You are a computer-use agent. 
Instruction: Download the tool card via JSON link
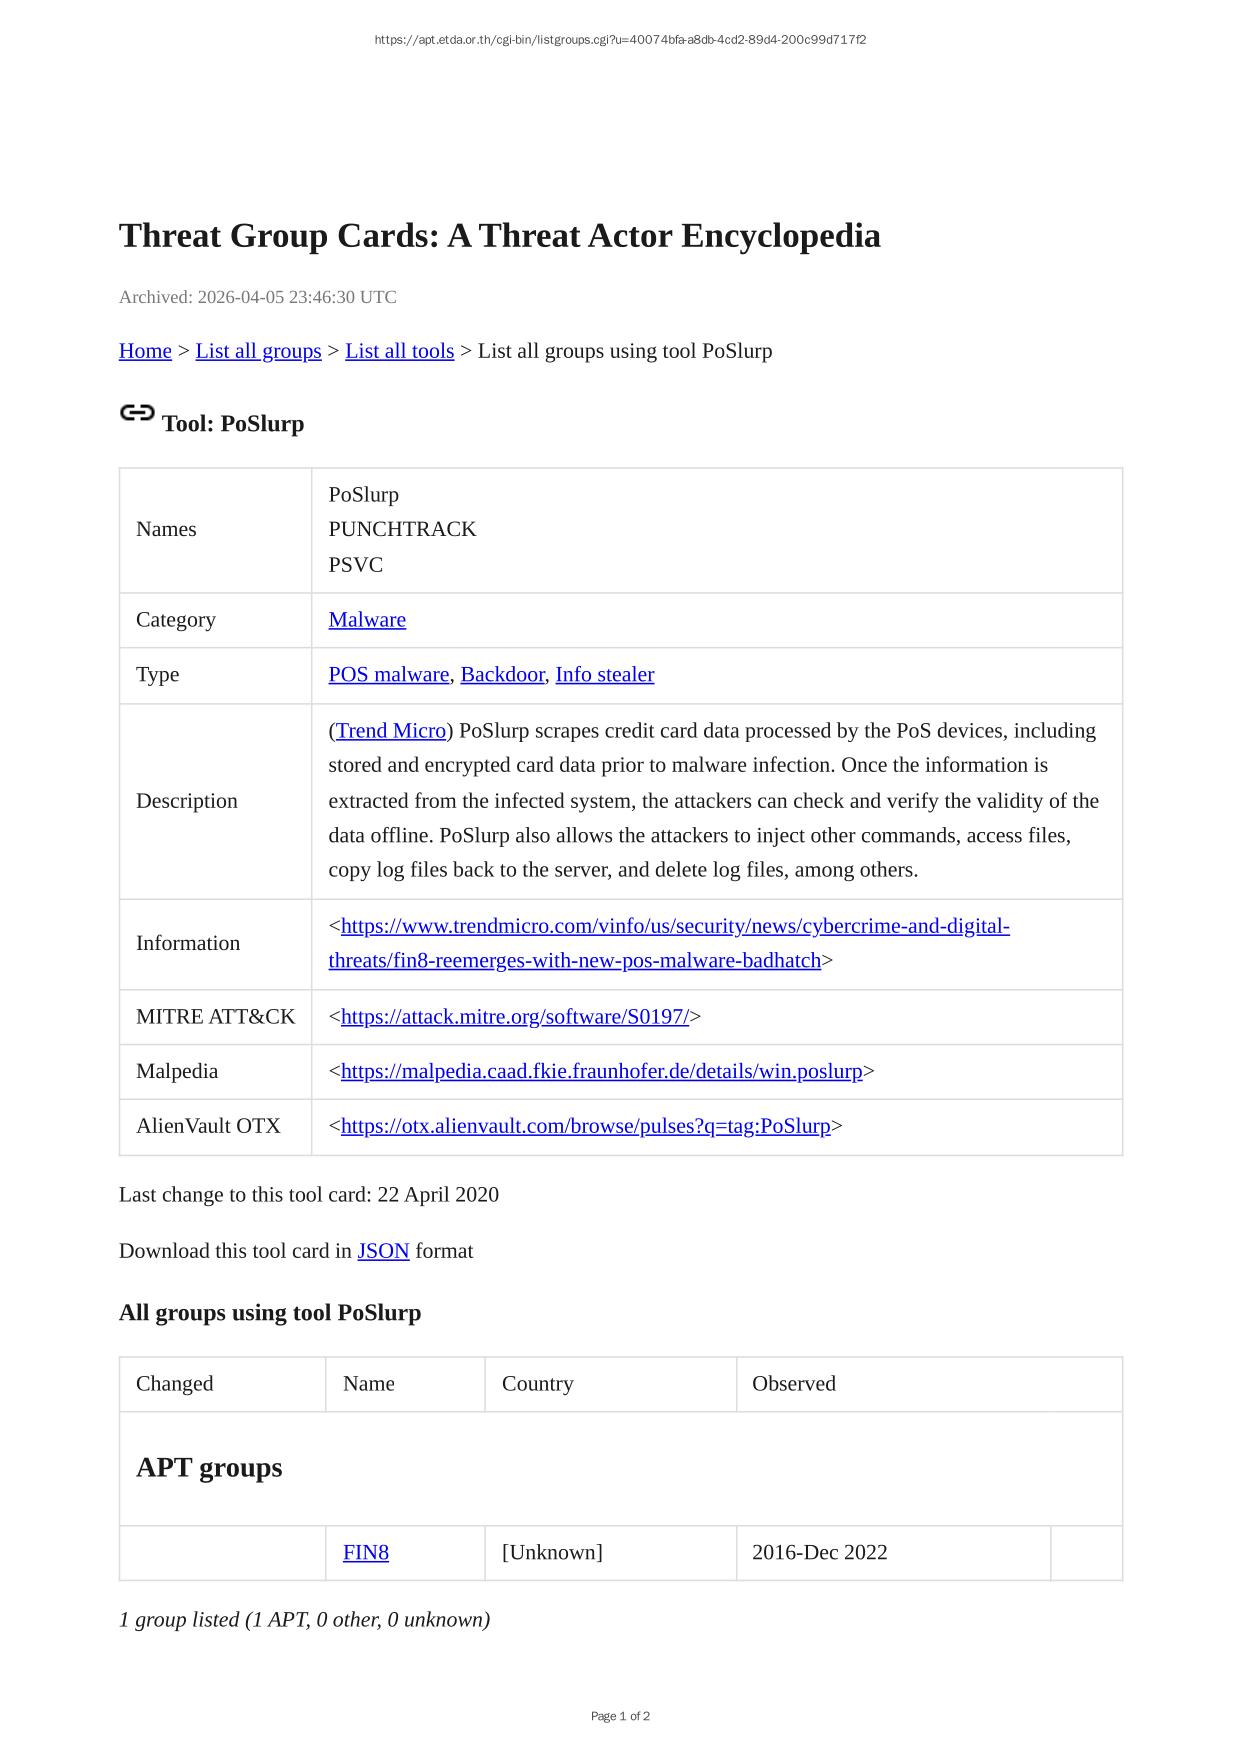point(383,1251)
